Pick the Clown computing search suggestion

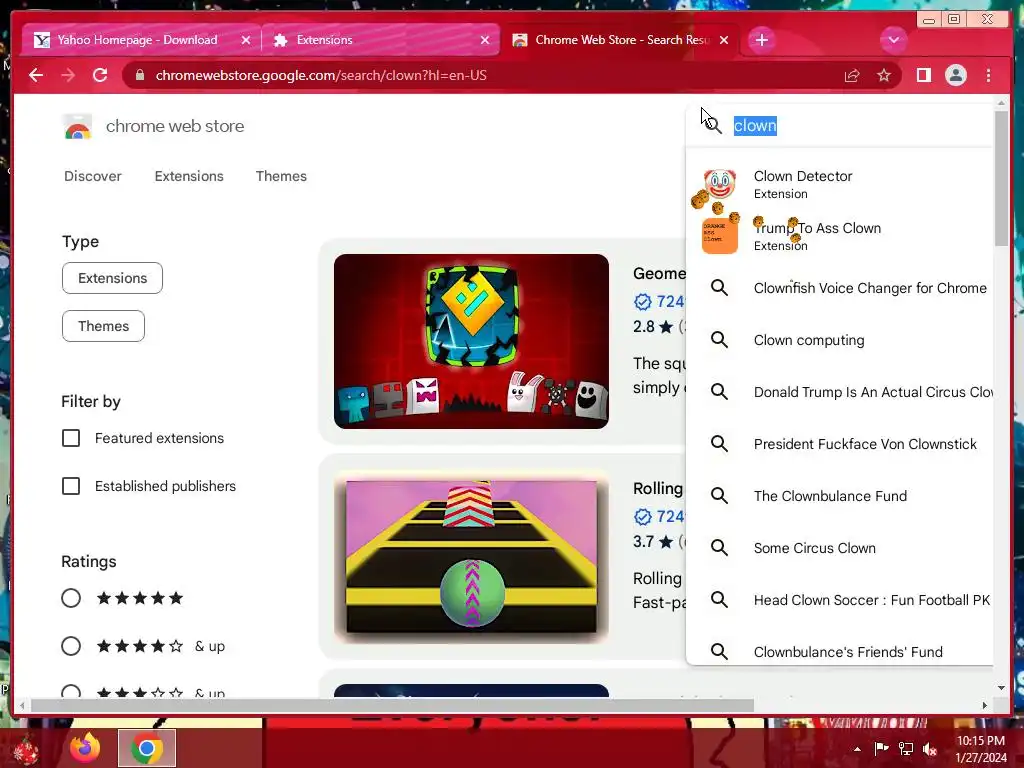(840, 340)
